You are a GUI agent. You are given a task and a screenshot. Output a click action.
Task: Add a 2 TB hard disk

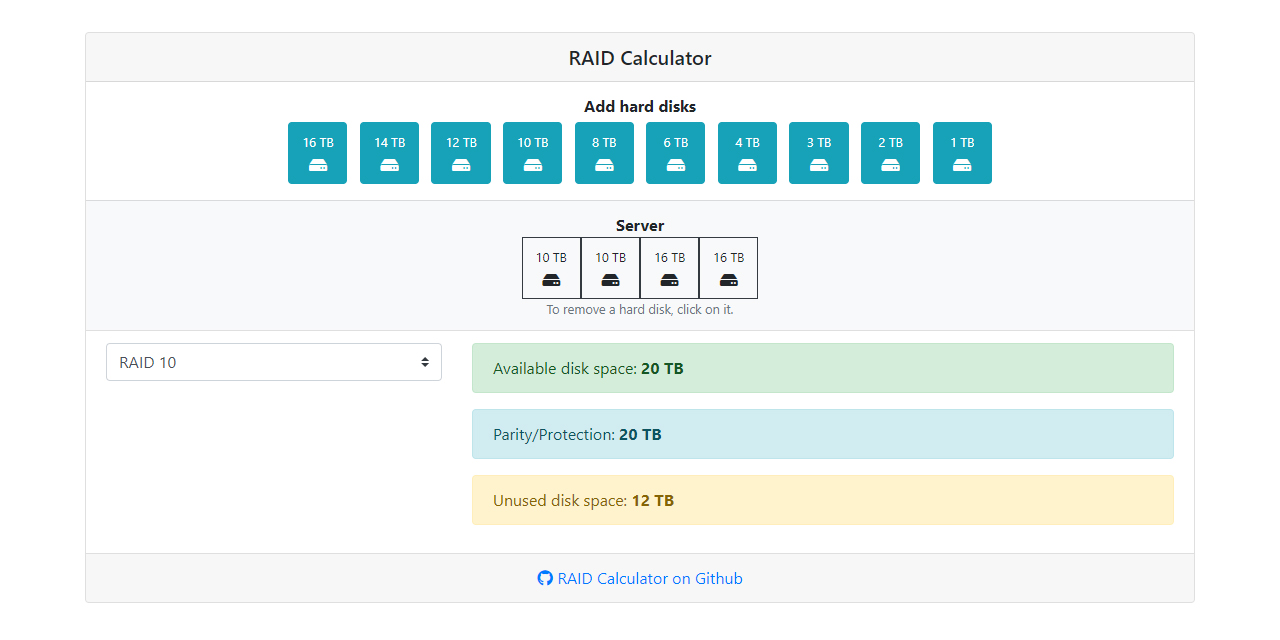890,153
